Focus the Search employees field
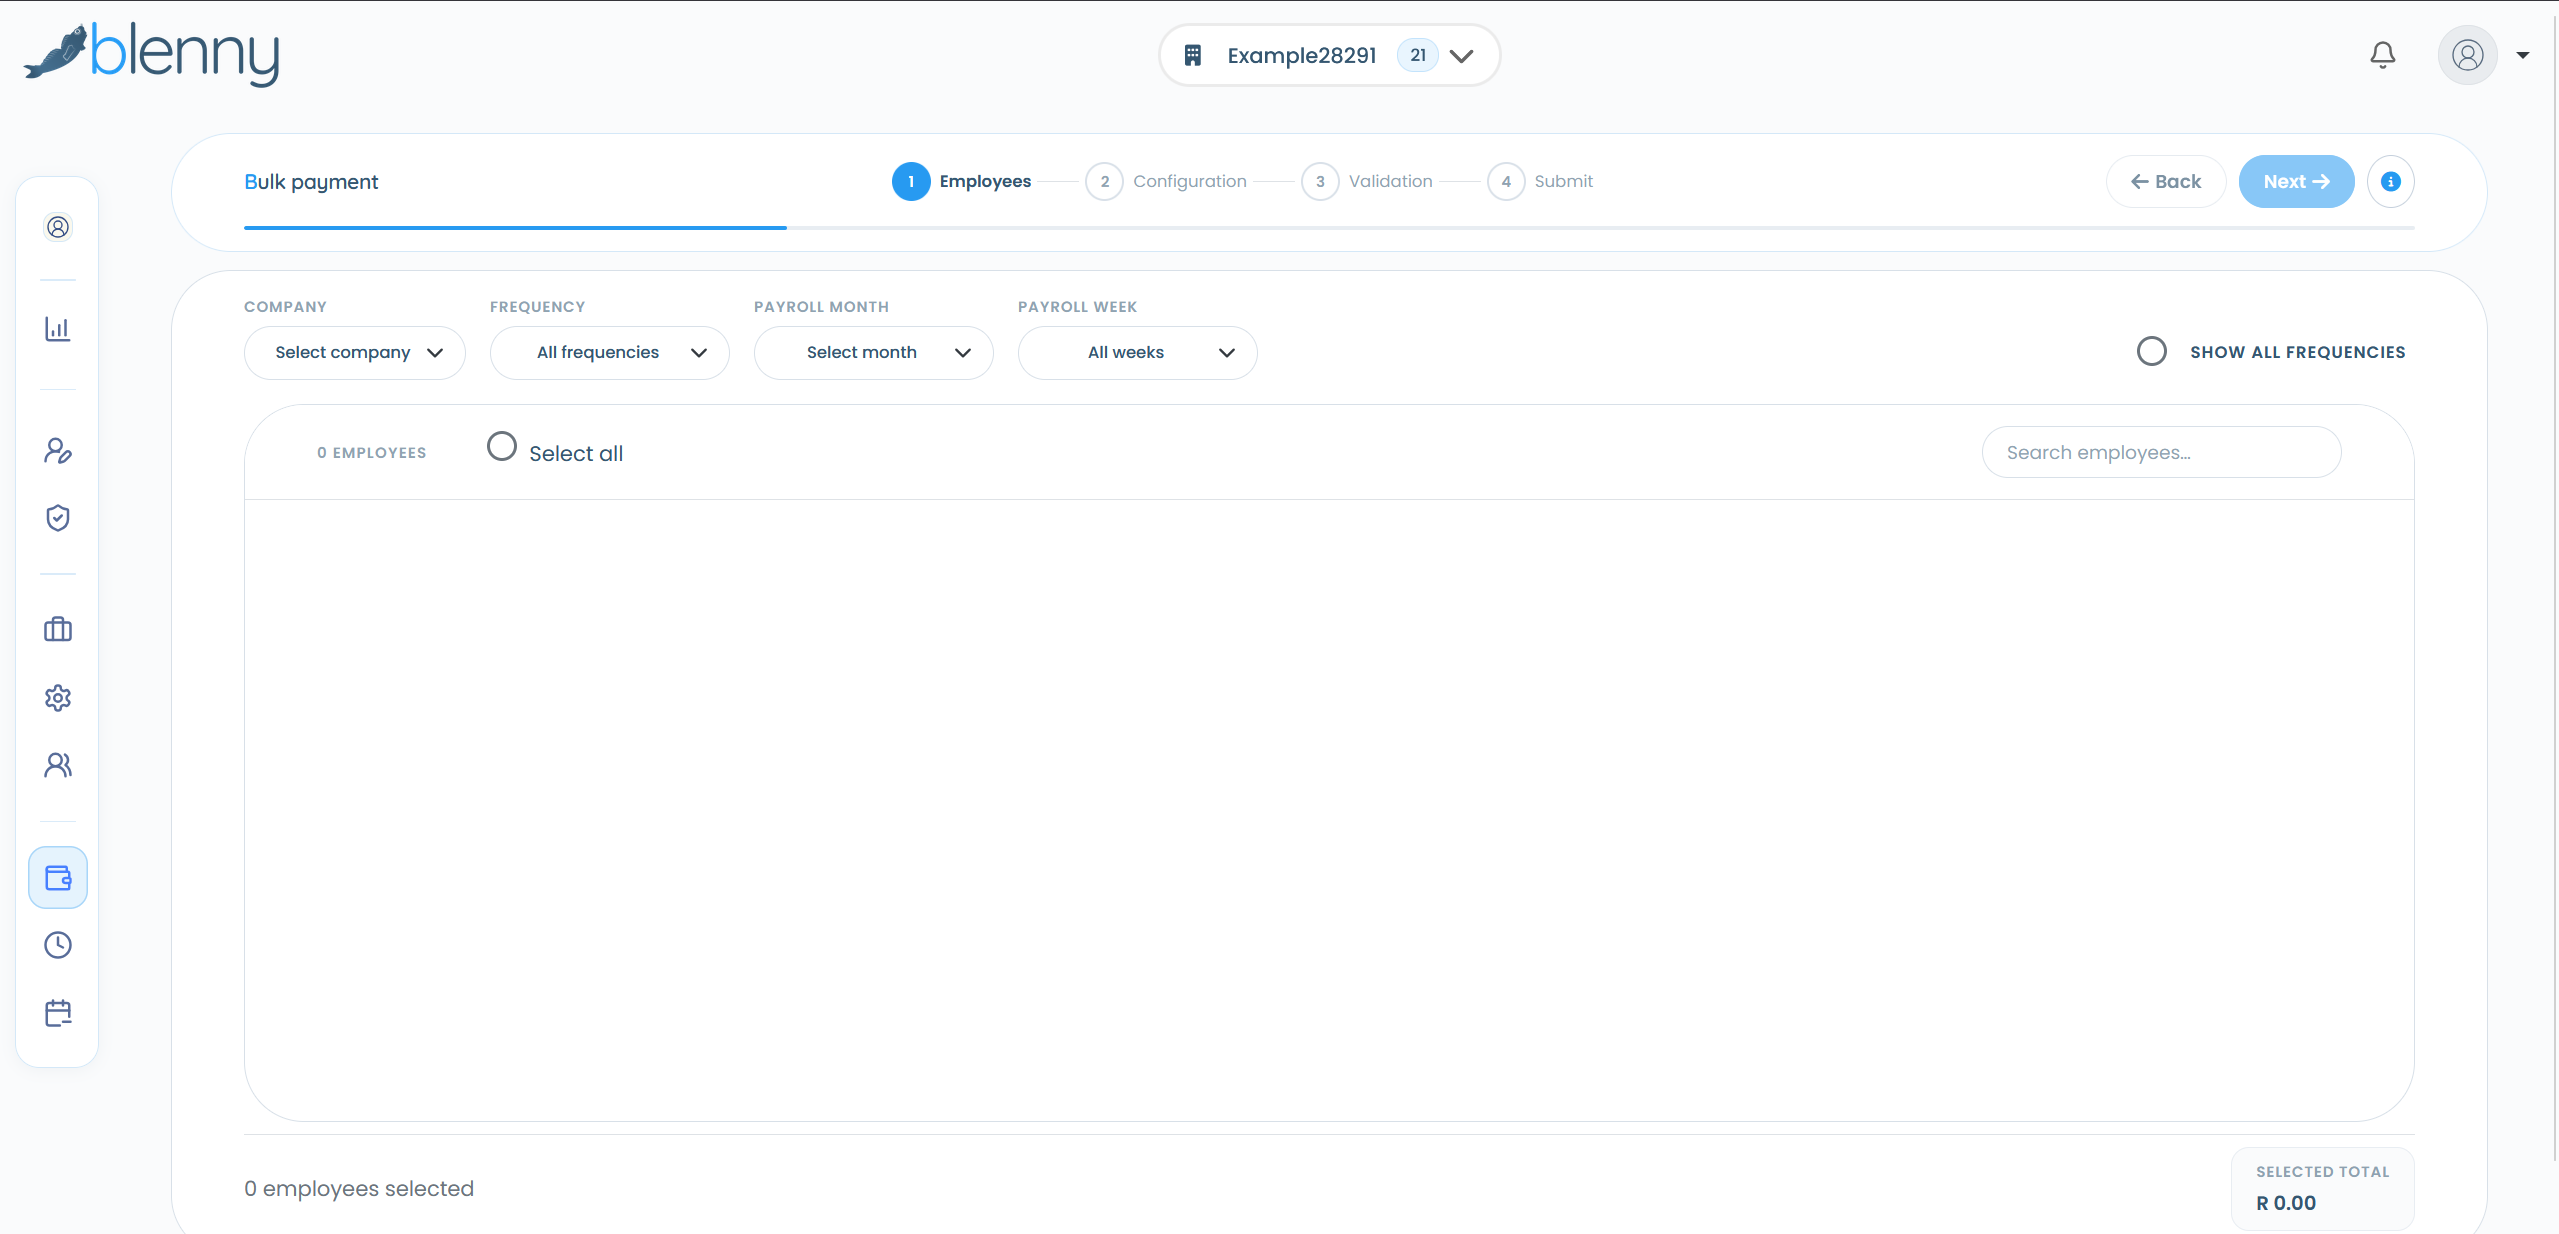This screenshot has width=2559, height=1234. click(2162, 452)
